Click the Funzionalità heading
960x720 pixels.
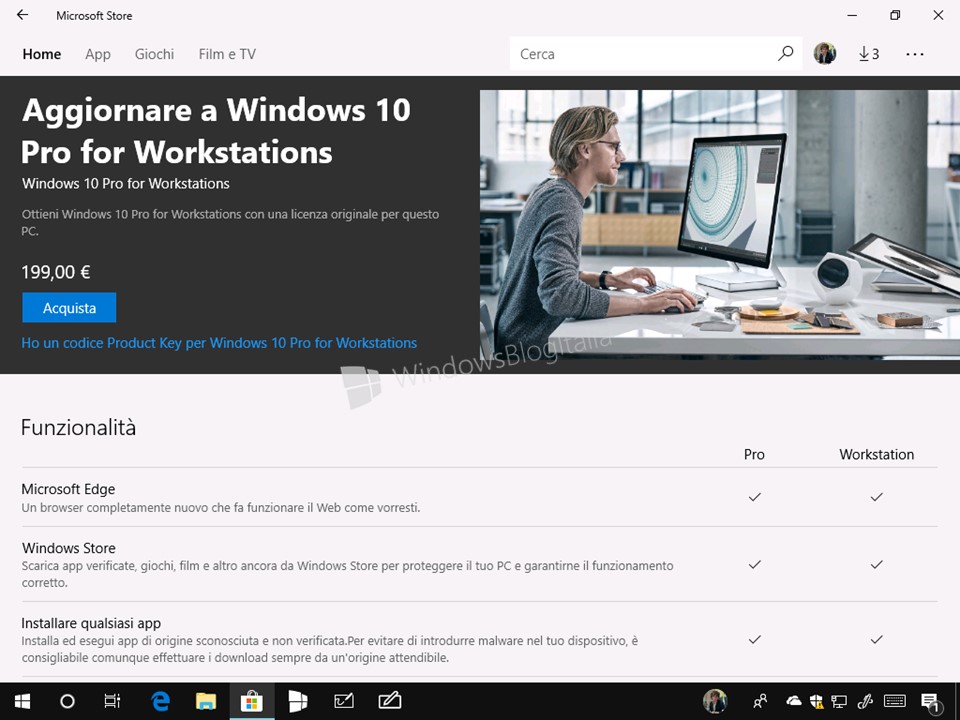[78, 427]
